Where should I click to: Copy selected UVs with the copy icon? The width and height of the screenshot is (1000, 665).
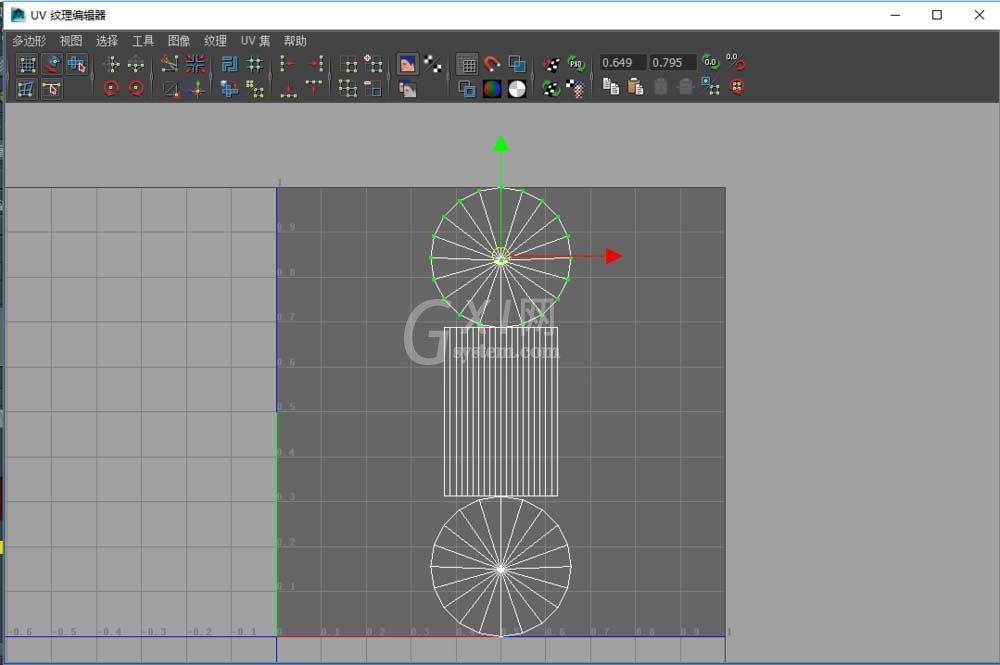610,87
